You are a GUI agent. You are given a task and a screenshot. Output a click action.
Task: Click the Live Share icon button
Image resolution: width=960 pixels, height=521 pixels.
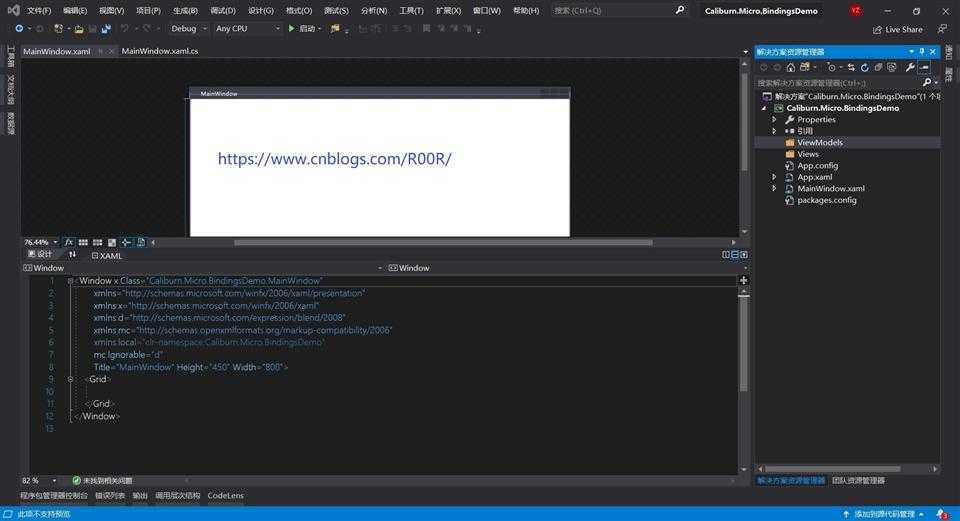pos(898,29)
